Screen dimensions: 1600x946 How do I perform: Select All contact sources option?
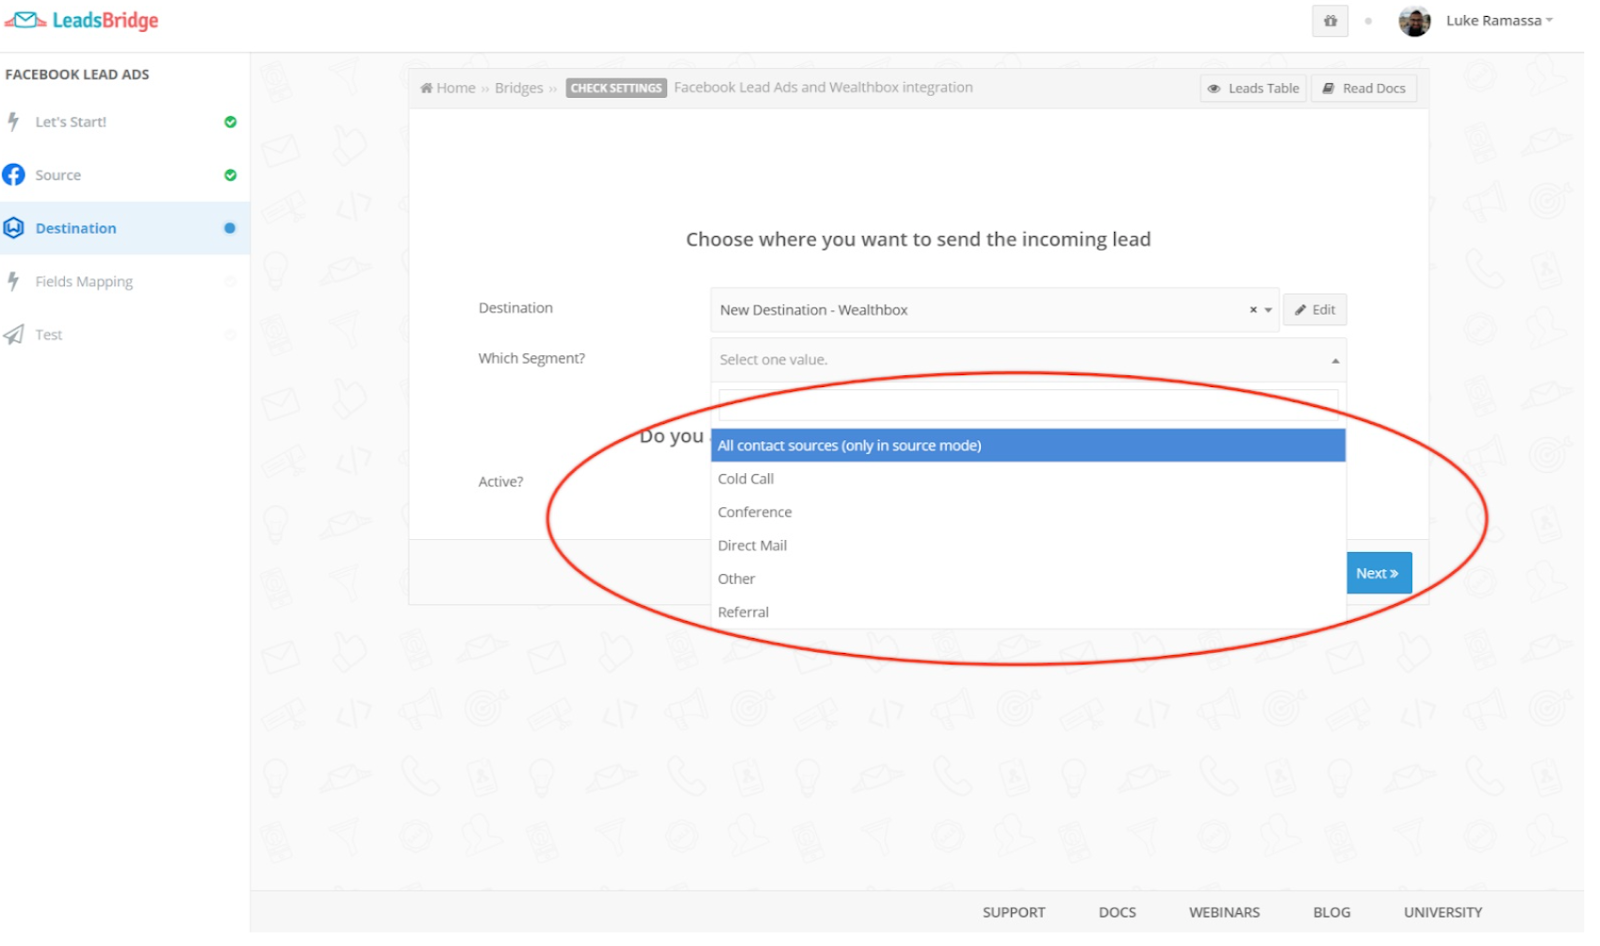(1028, 446)
